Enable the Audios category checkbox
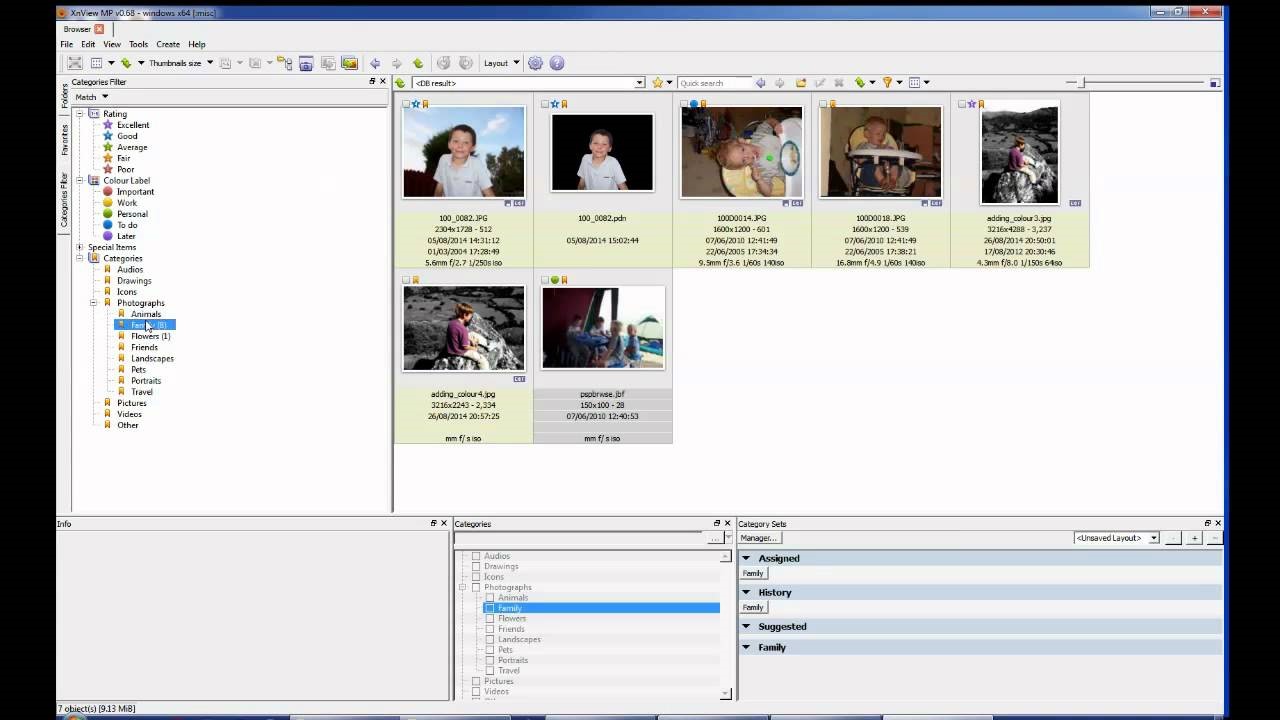Viewport: 1280px width, 720px height. point(476,556)
